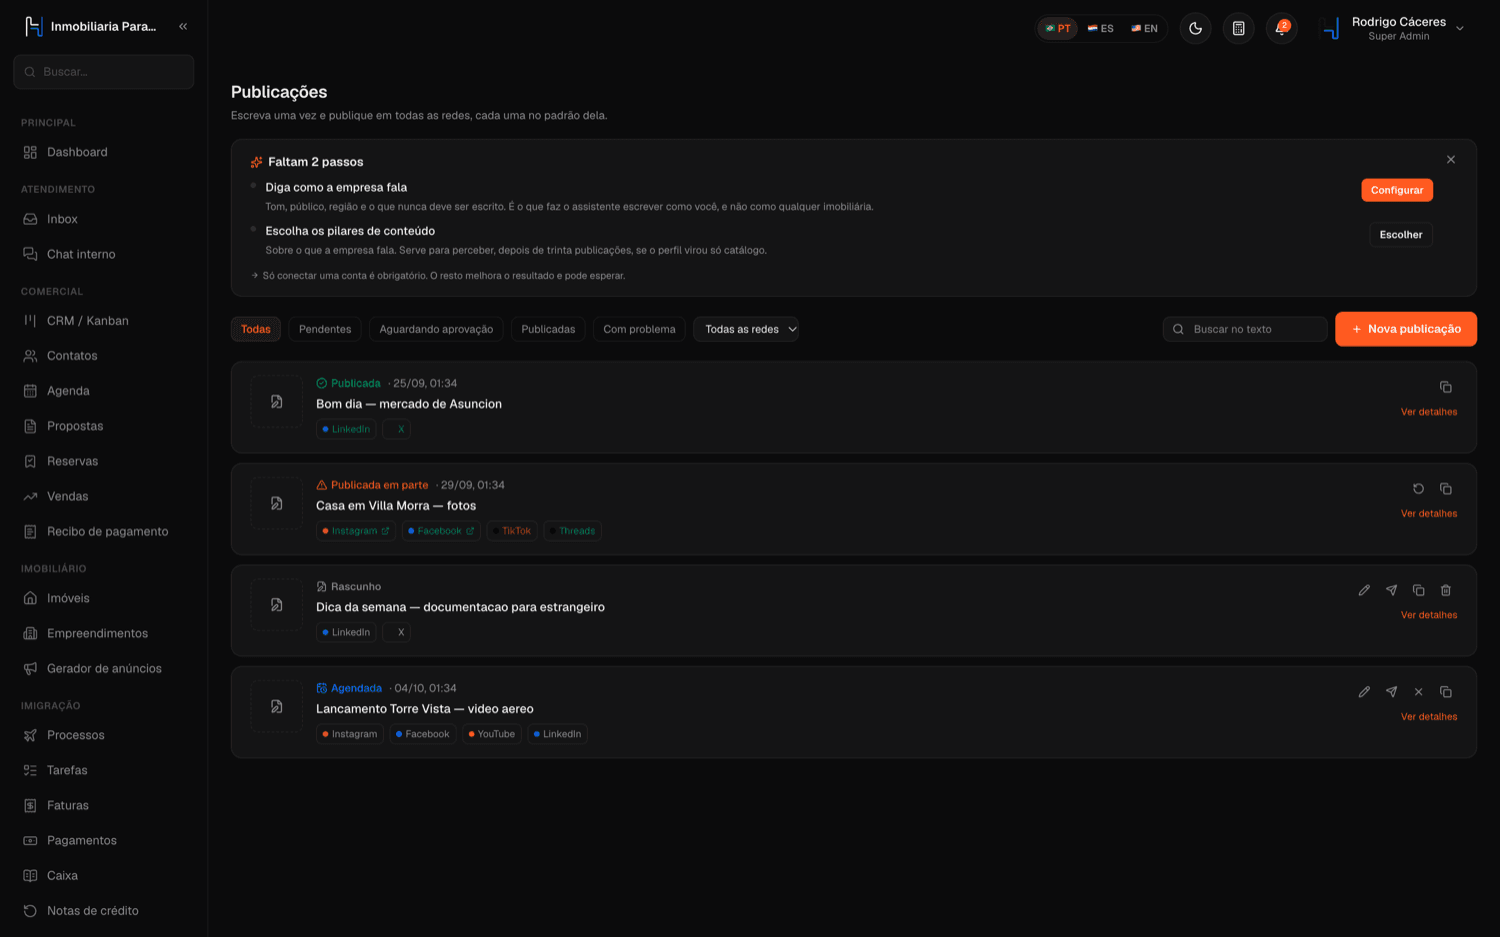The height and width of the screenshot is (937, 1500).
Task: Switch language to ES
Action: 1100,28
